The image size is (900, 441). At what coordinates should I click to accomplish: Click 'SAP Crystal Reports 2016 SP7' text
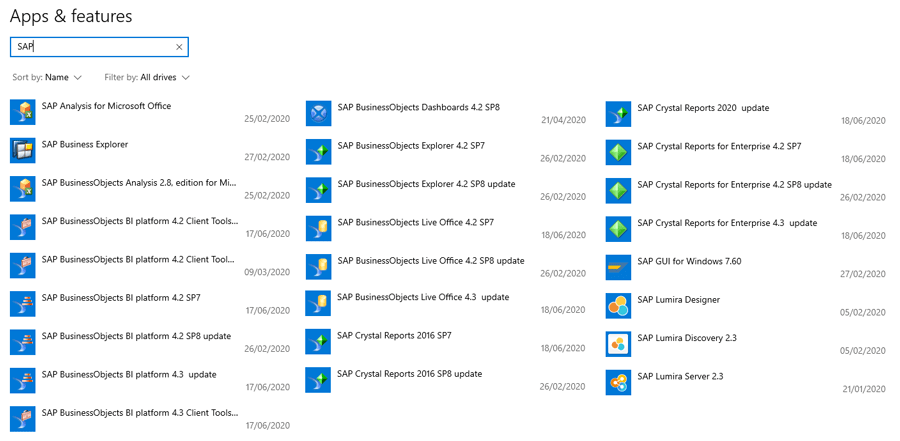[394, 335]
